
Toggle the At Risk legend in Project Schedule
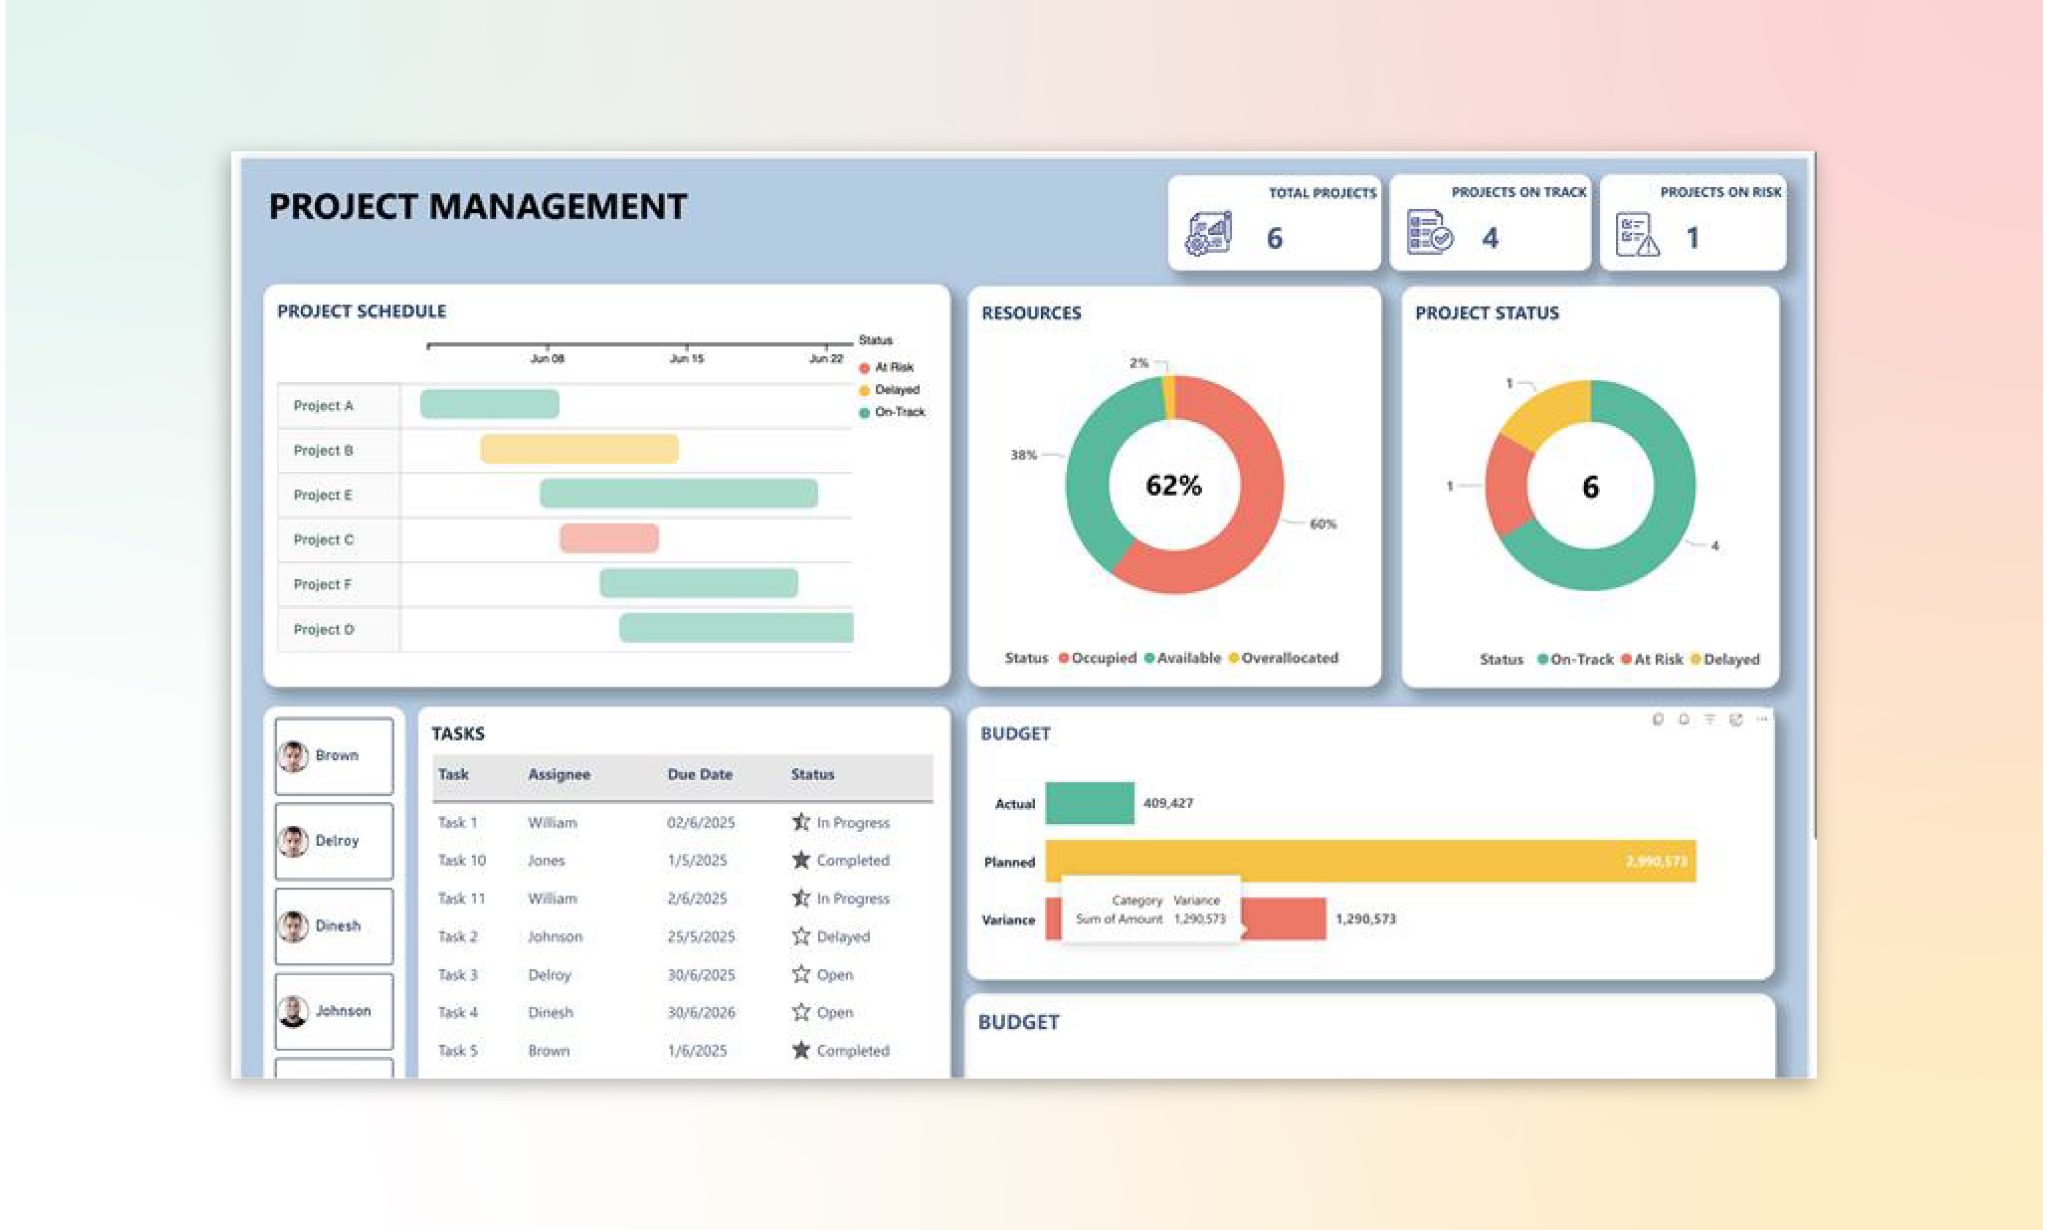tap(879, 367)
